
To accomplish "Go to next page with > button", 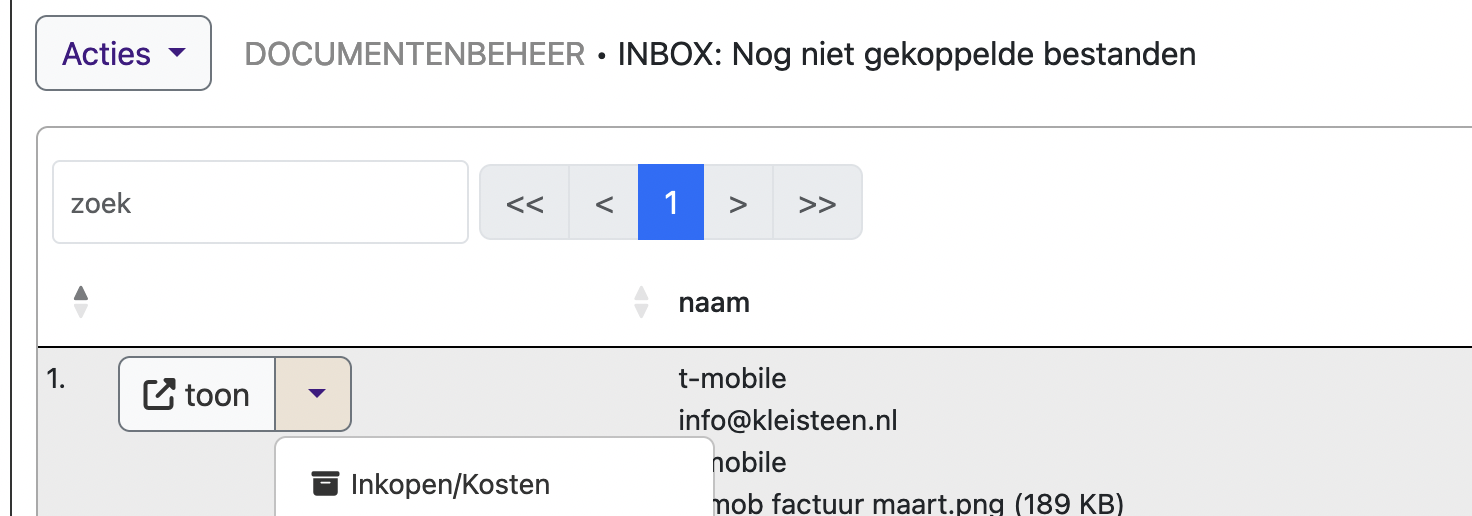I will click(738, 203).
